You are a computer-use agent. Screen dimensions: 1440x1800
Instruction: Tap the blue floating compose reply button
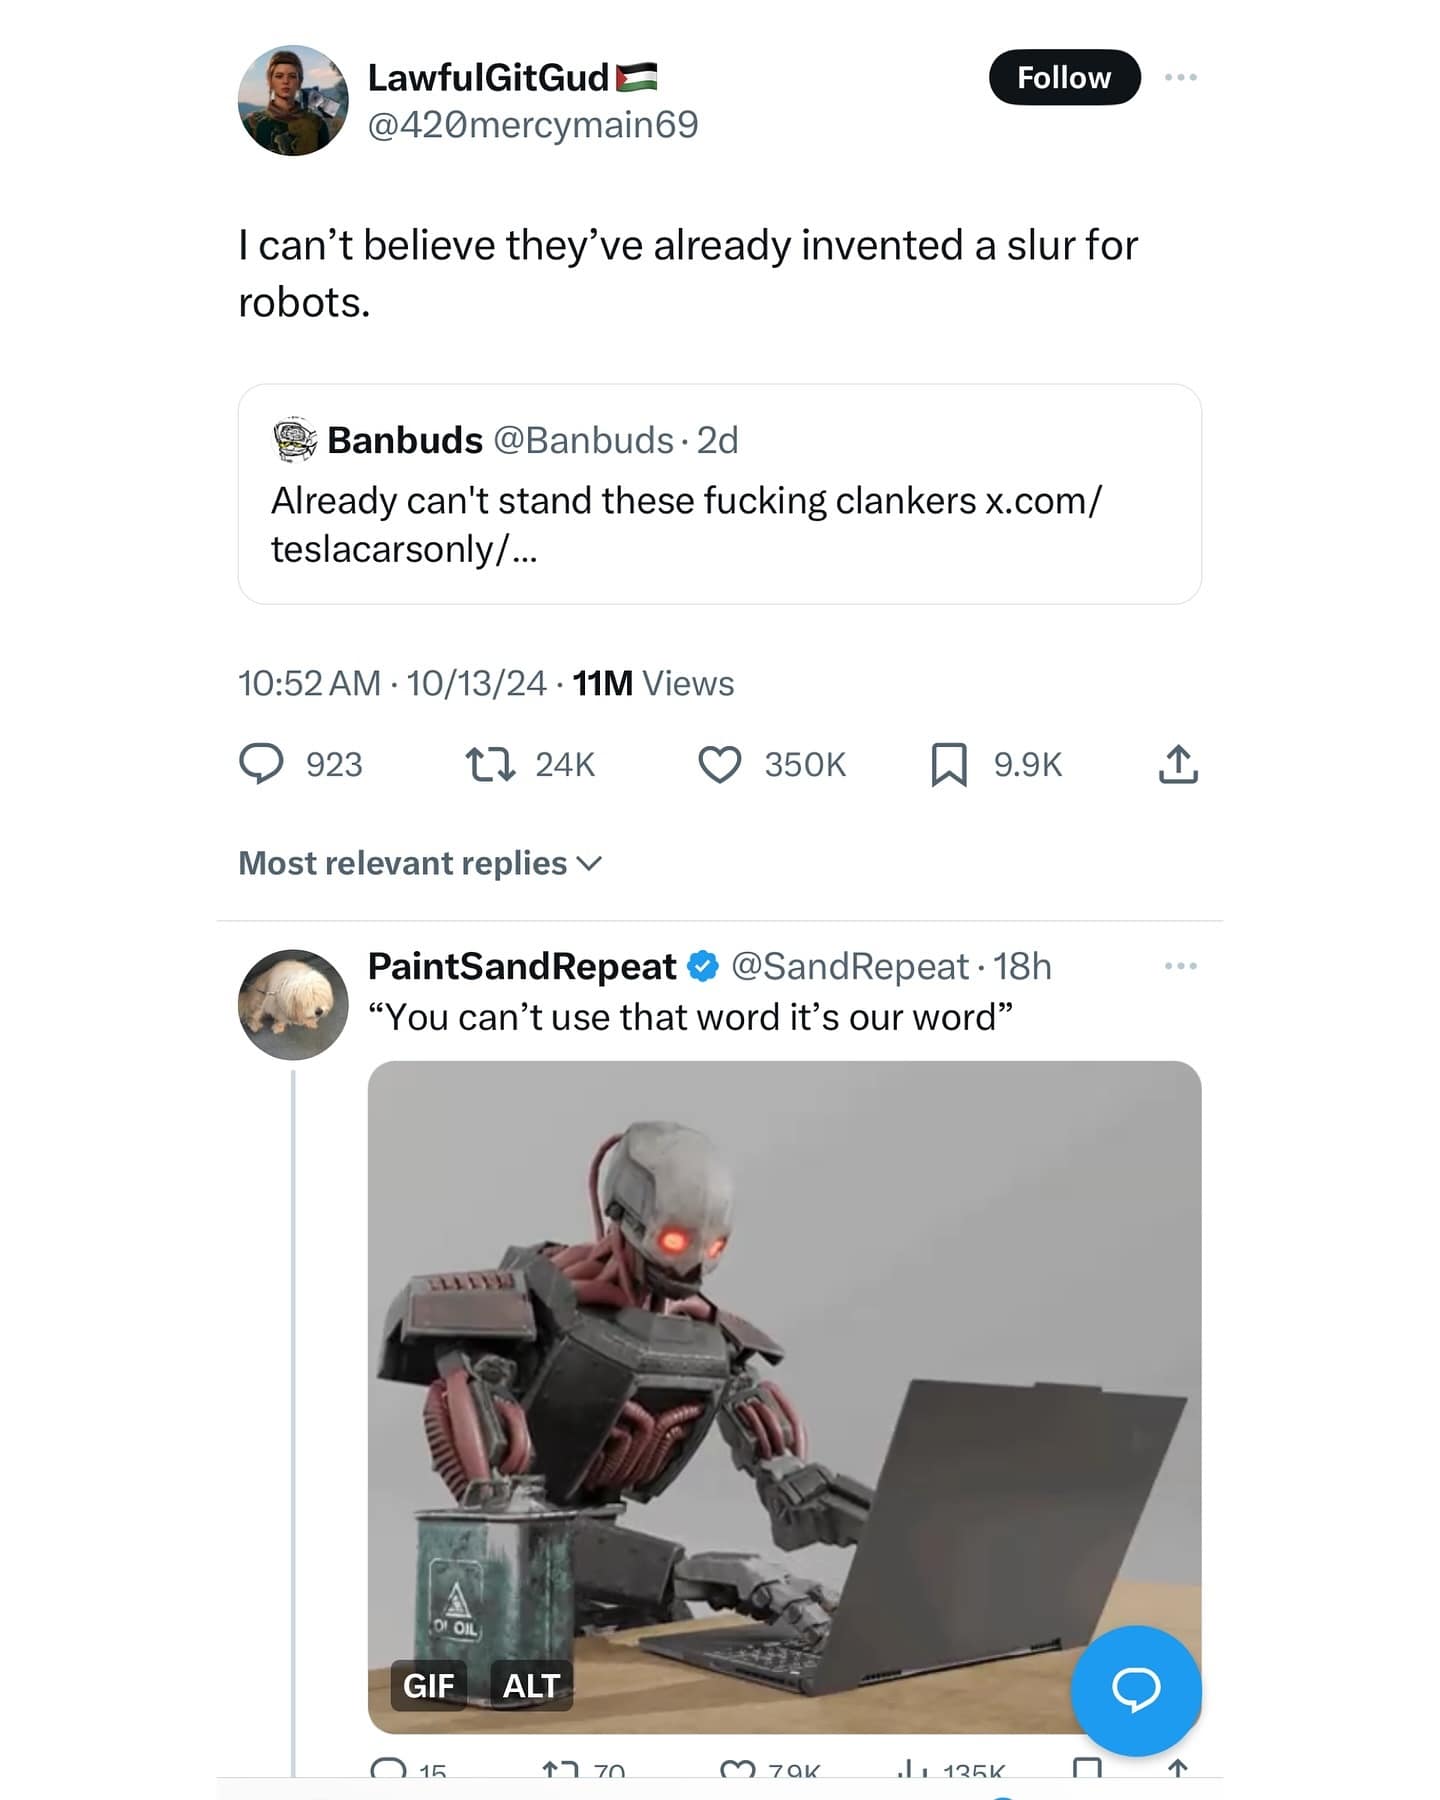click(1136, 1690)
